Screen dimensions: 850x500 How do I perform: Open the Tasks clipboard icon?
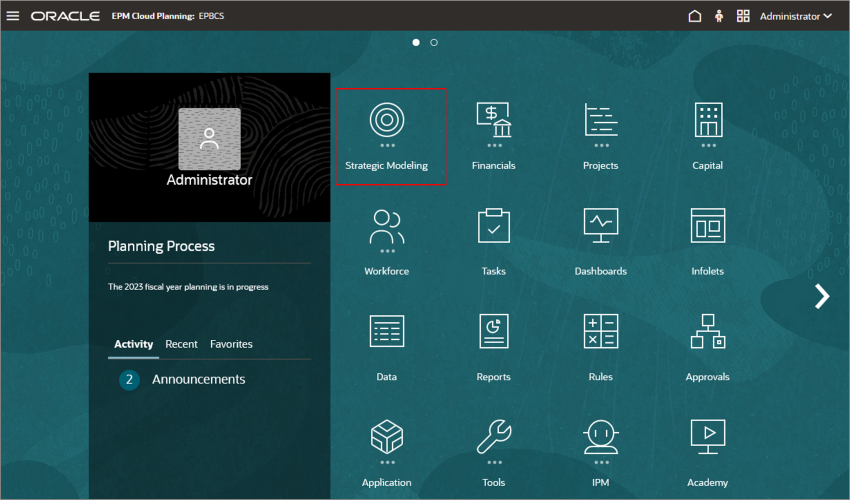[x=494, y=226]
